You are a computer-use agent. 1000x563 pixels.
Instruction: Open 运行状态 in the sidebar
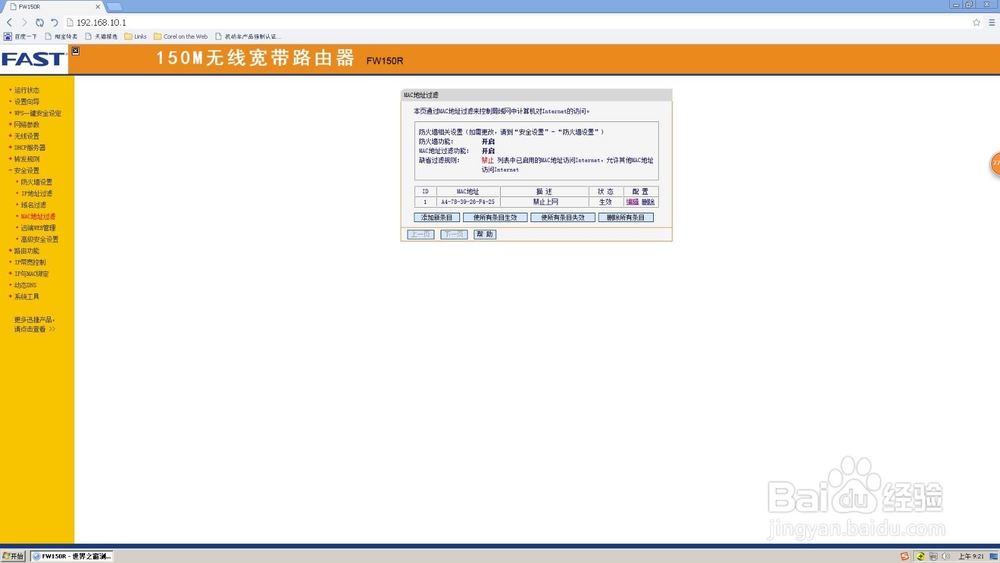click(26, 90)
